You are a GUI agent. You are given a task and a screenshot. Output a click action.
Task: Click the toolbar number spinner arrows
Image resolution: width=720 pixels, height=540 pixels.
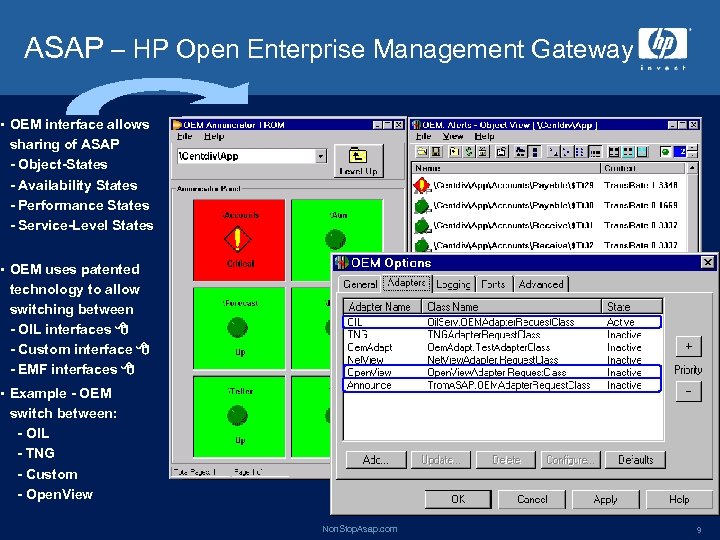pos(692,152)
